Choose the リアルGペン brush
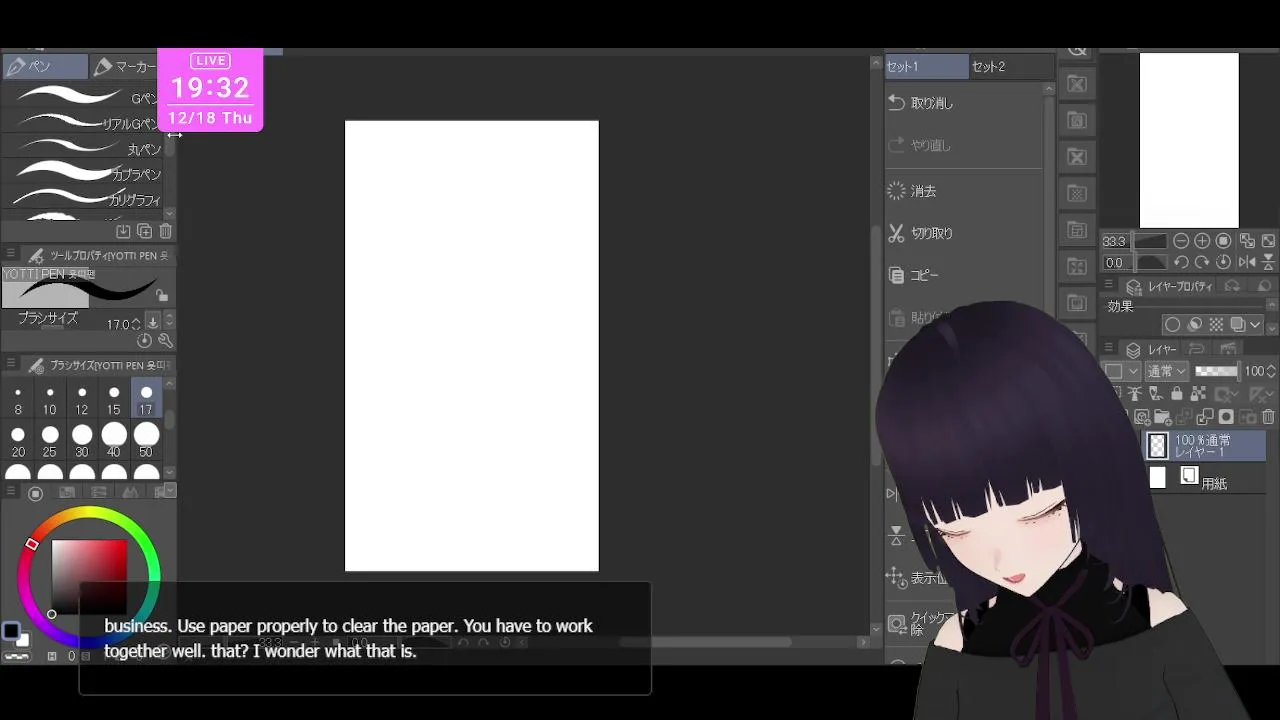 (x=84, y=122)
